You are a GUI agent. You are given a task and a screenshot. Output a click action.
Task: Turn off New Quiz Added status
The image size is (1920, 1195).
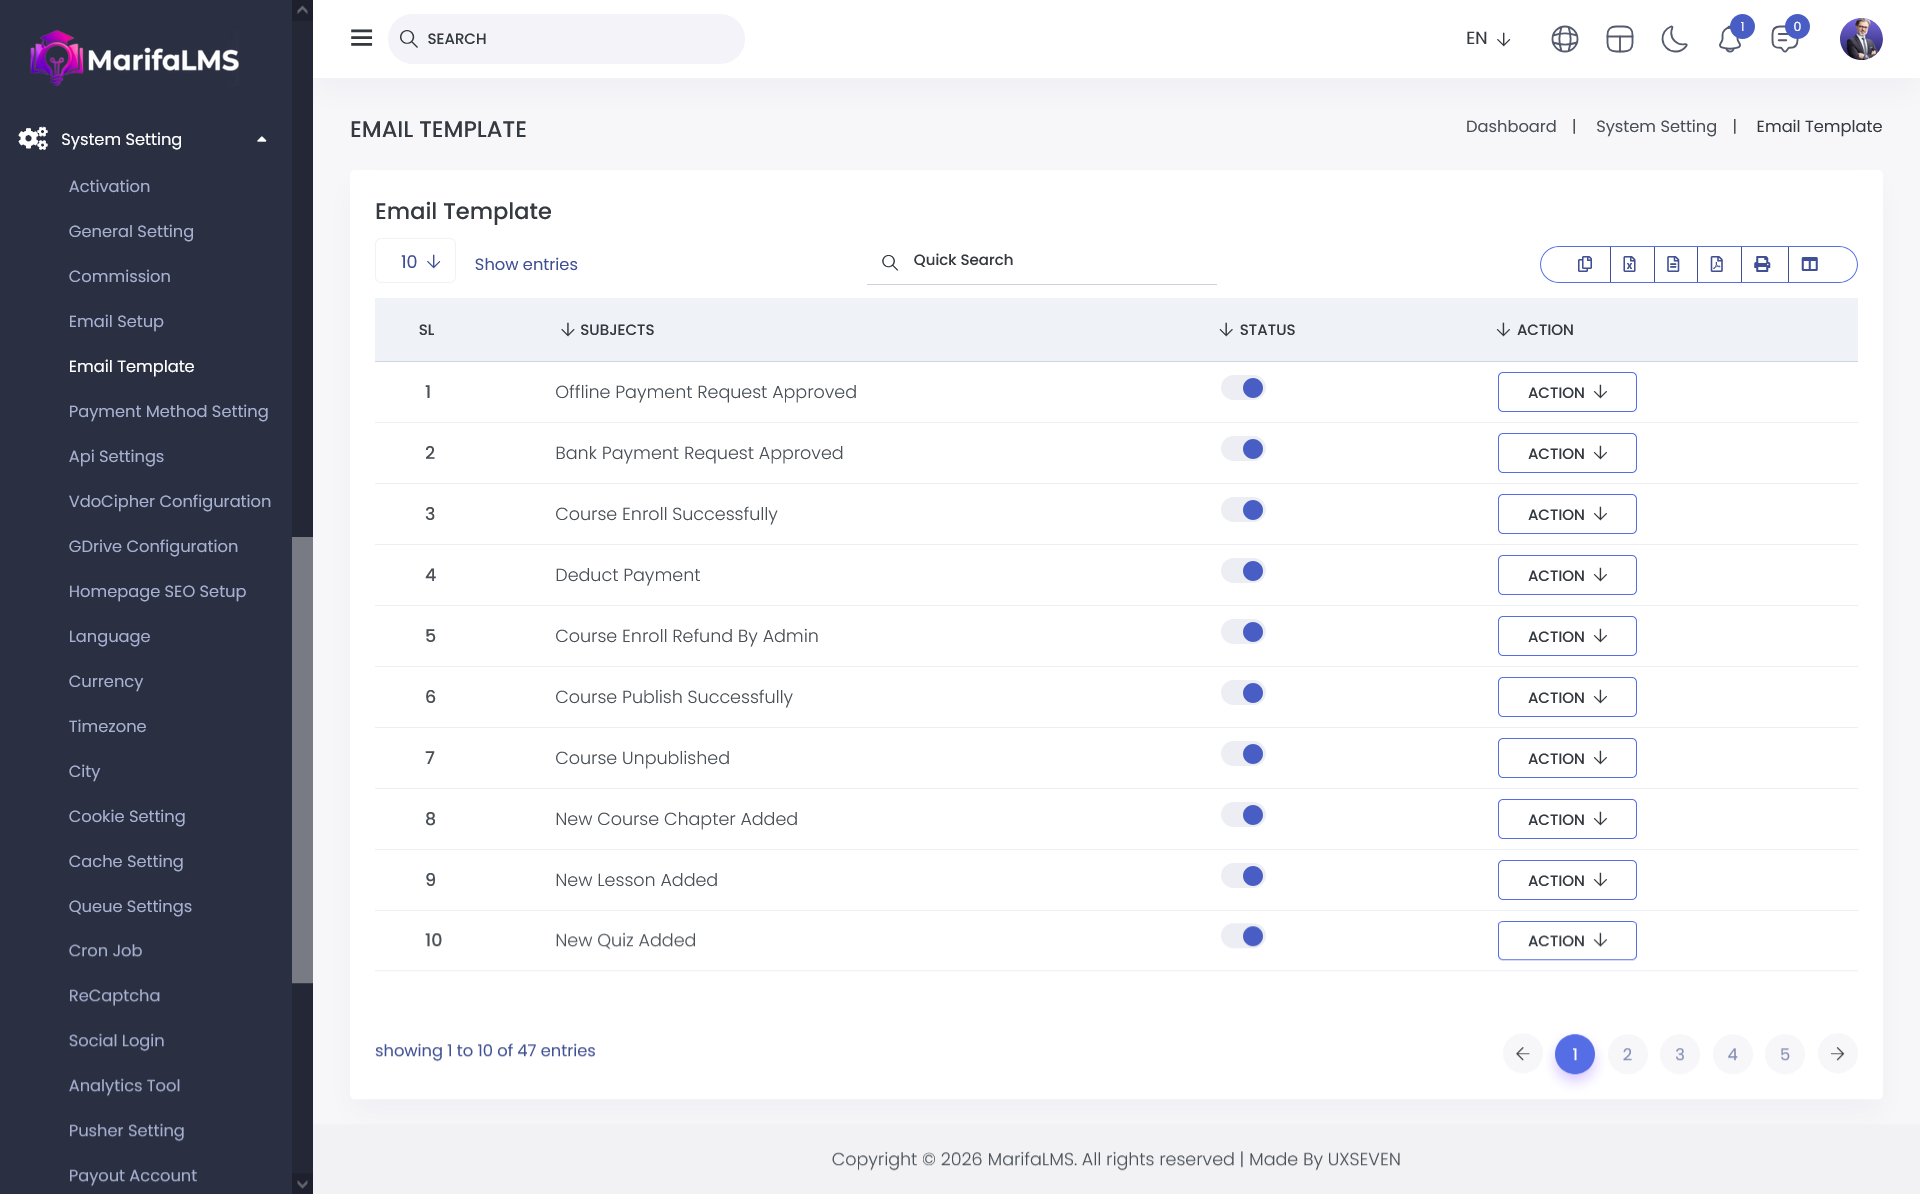point(1243,936)
